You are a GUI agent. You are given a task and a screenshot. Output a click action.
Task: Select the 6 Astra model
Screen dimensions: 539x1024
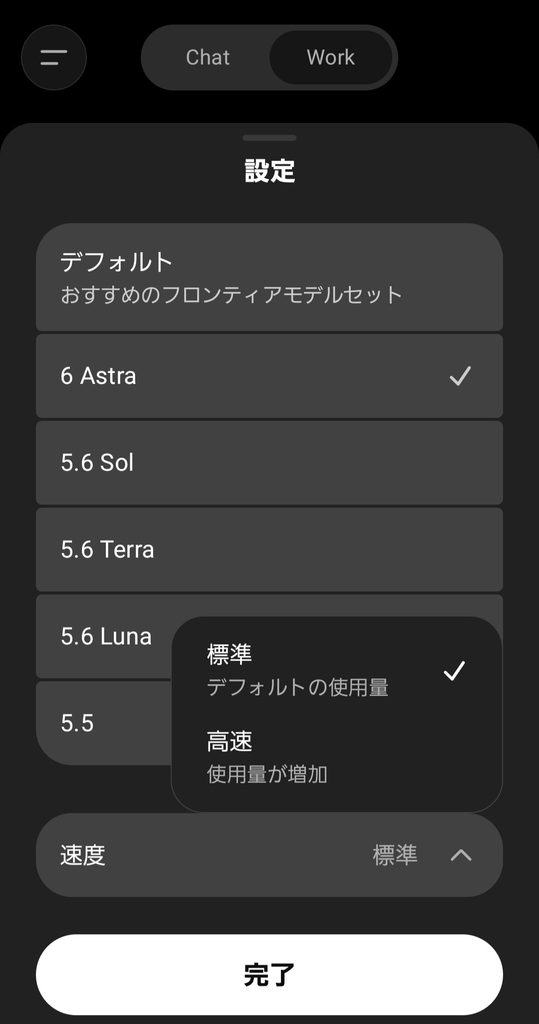pyautogui.click(x=269, y=376)
